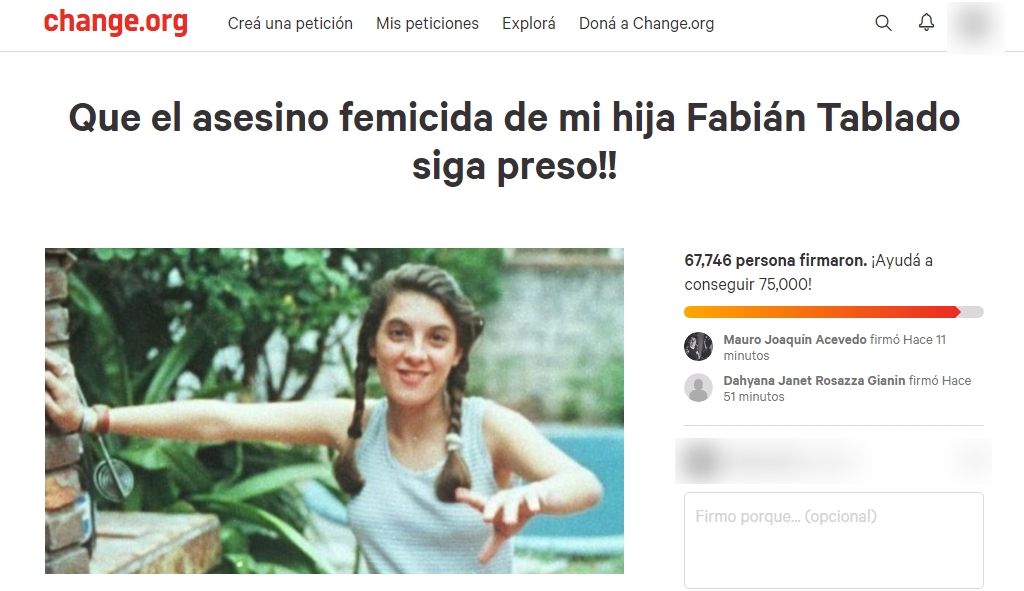Screen dimensions: 1024x591
Task: Click the 67,746 persona firmaron text
Action: (x=776, y=261)
